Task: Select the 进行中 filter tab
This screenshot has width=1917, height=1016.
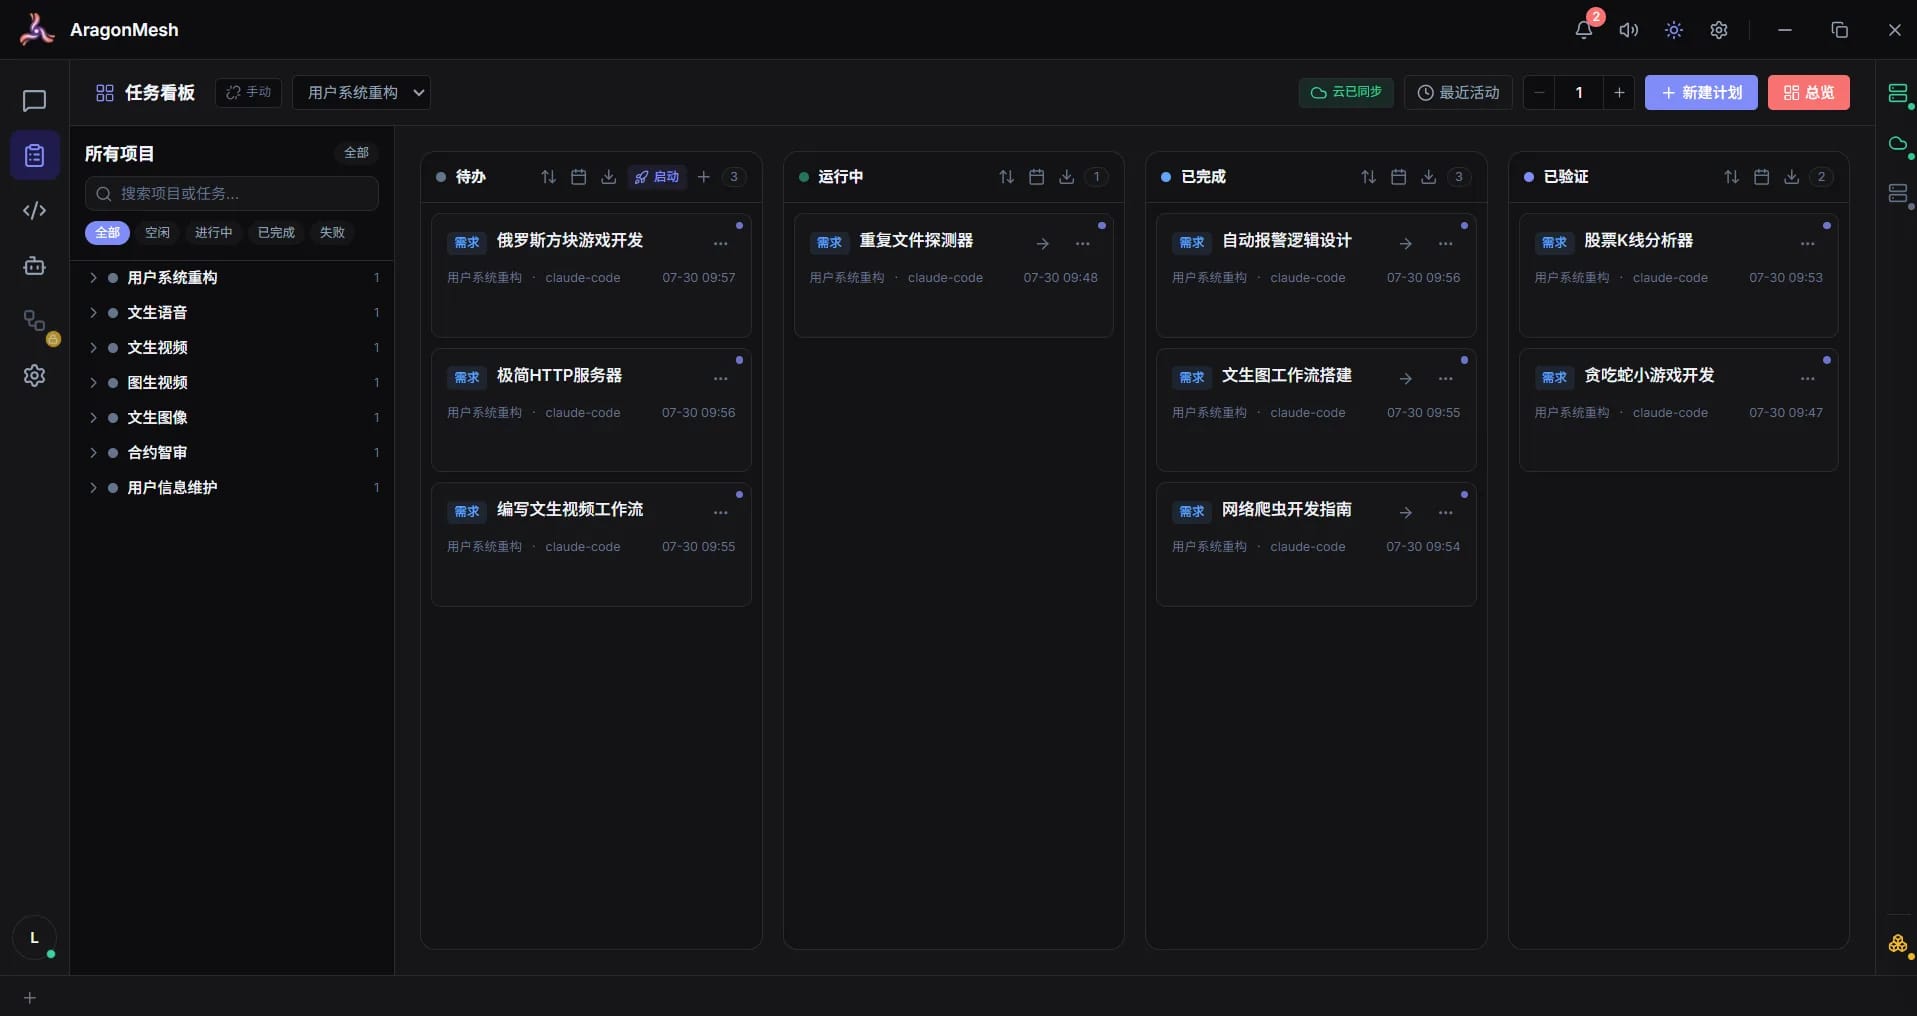Action: pos(213,232)
